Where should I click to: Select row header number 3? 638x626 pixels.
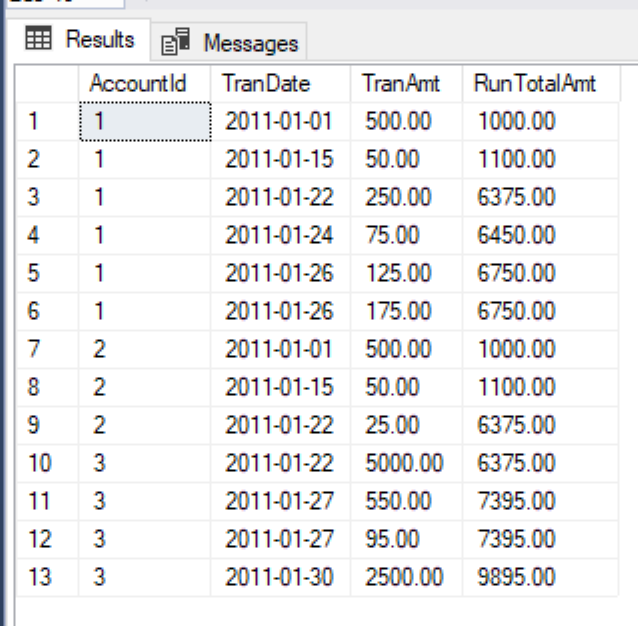point(47,198)
